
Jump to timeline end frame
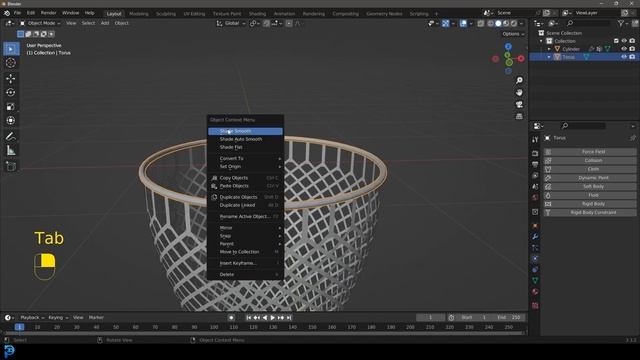click(x=289, y=318)
